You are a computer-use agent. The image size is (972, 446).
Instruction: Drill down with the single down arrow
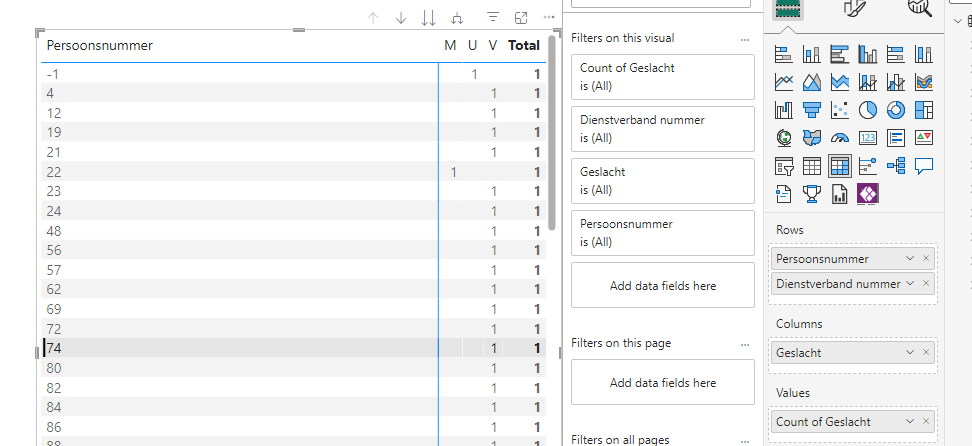tap(401, 18)
